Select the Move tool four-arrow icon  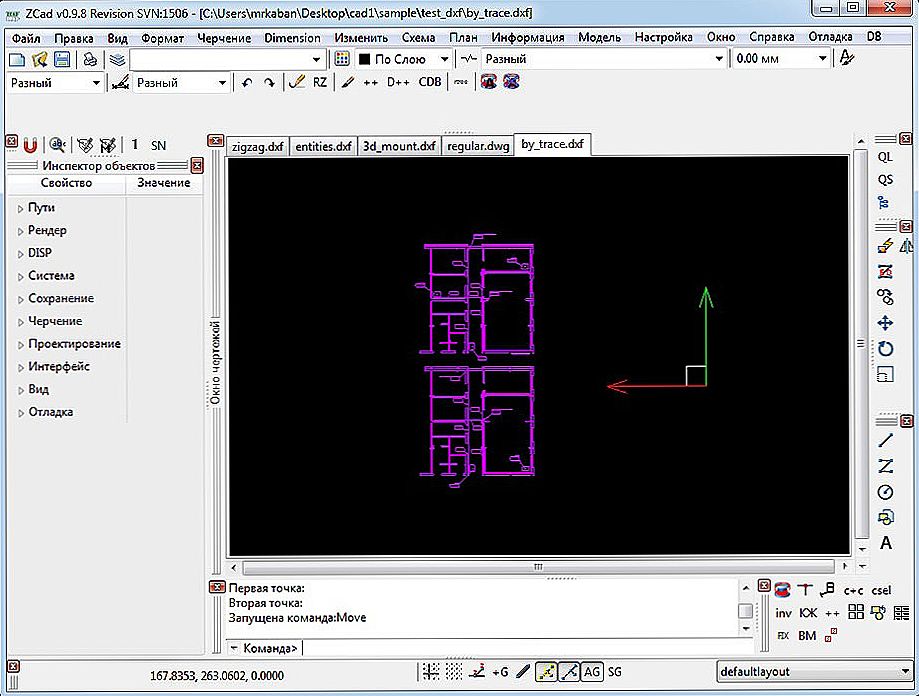885,323
